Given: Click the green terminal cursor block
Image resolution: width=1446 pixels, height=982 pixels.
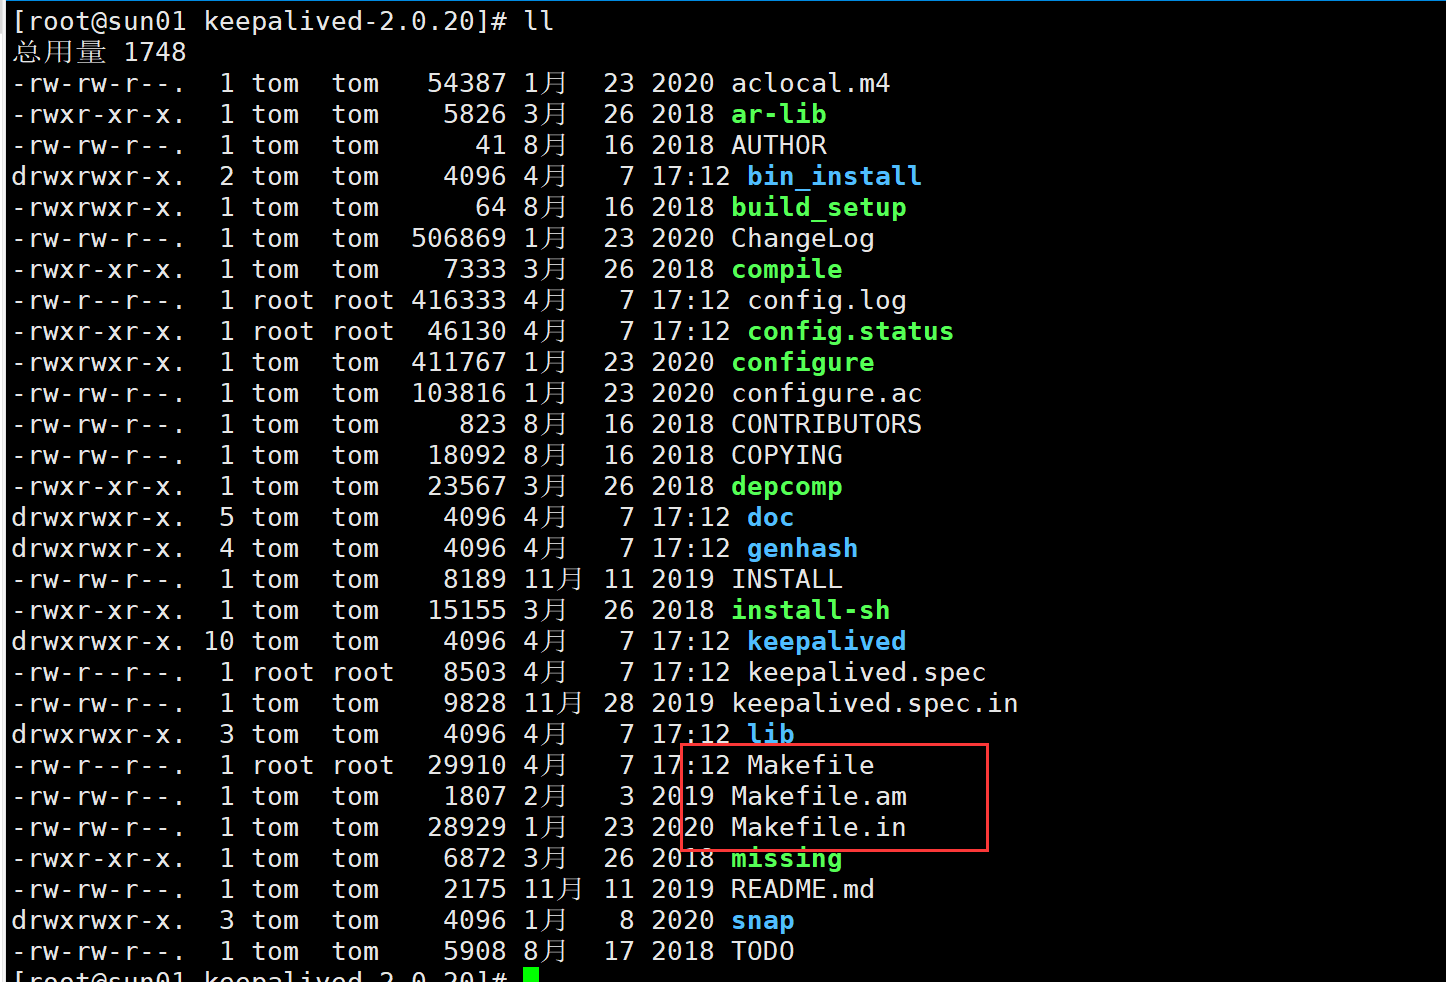Looking at the screenshot, I should tap(531, 975).
